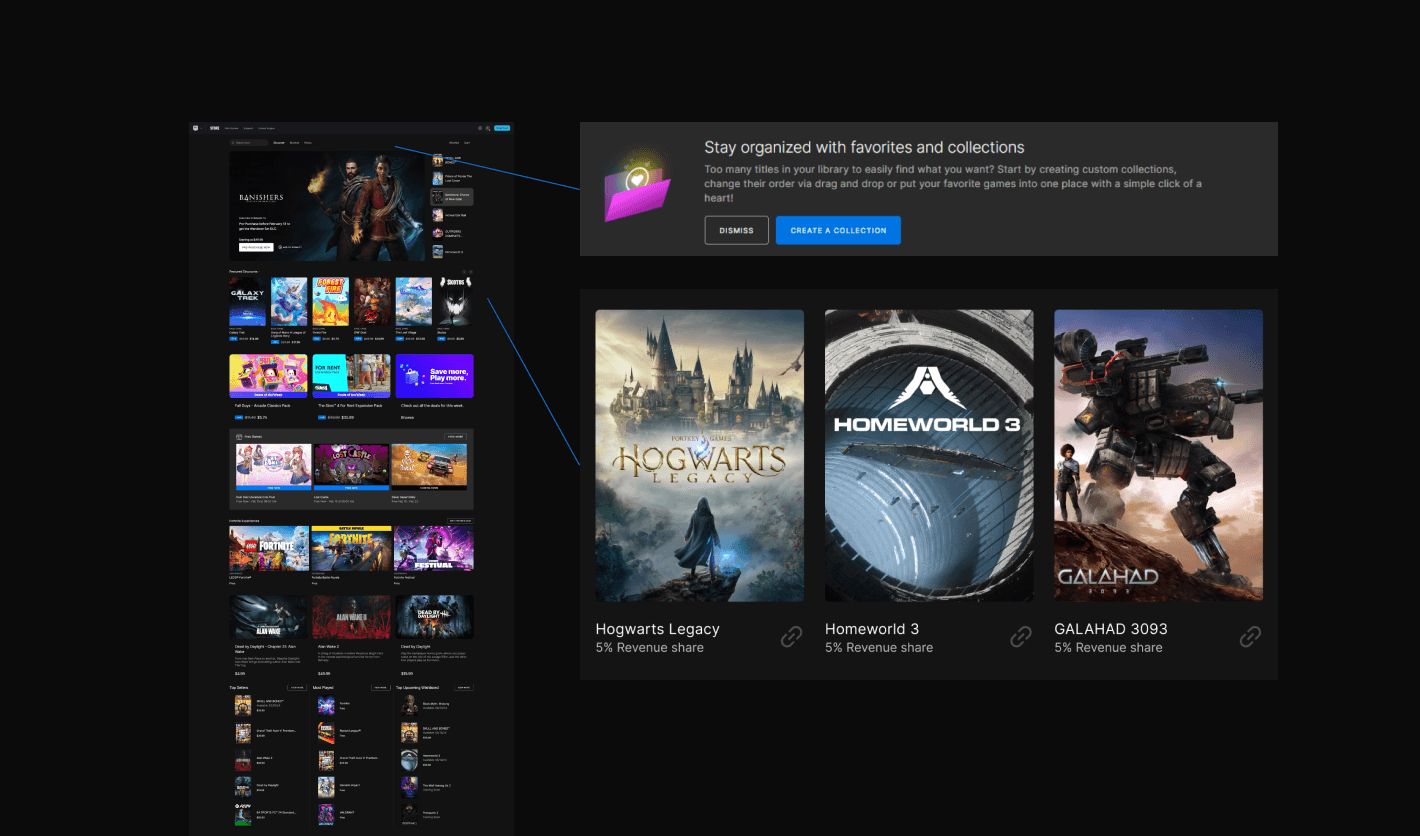This screenshot has height=836, width=1420.
Task: Open the Hogwarts Legacy cover art
Action: point(700,455)
